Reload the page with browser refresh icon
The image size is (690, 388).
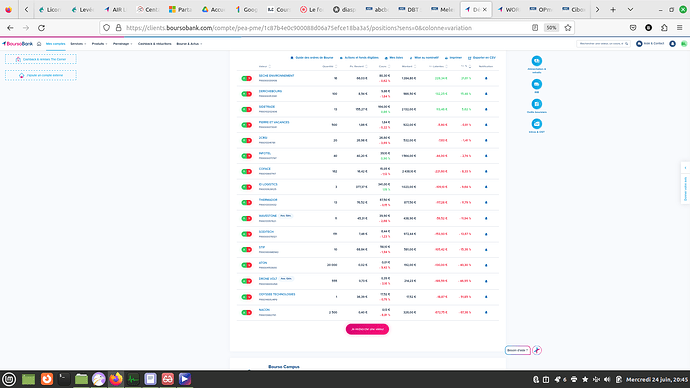click(x=41, y=28)
